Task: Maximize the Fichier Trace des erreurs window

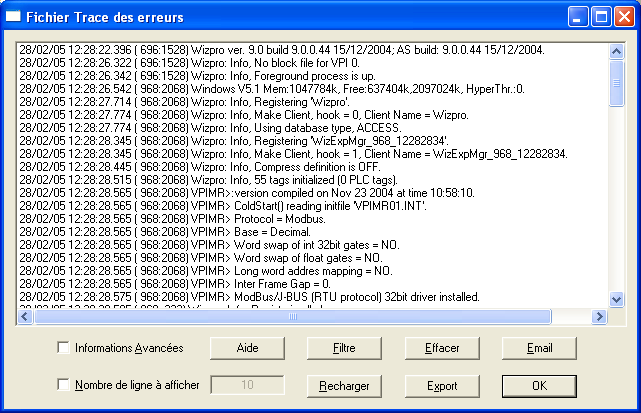Action: [601, 17]
